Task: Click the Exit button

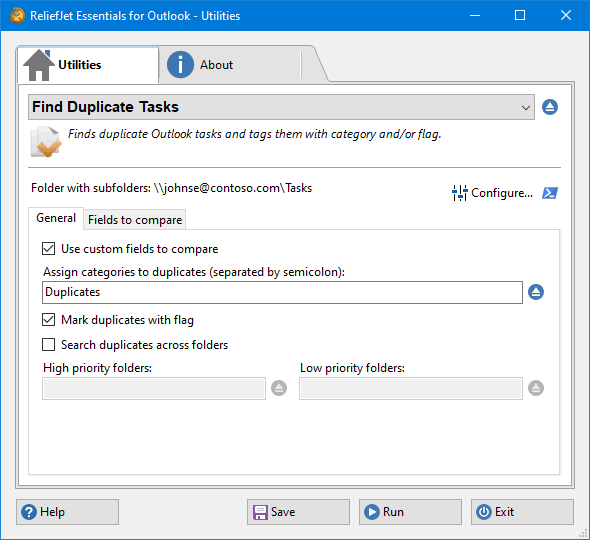Action: tap(522, 512)
